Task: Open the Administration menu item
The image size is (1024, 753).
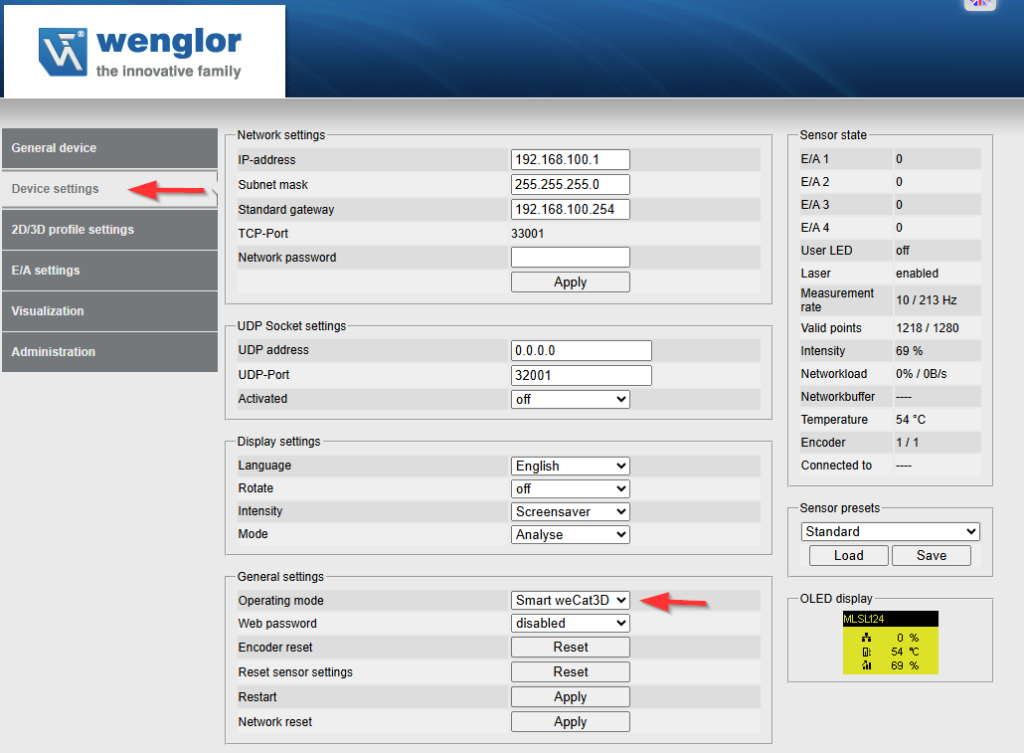Action: point(109,352)
